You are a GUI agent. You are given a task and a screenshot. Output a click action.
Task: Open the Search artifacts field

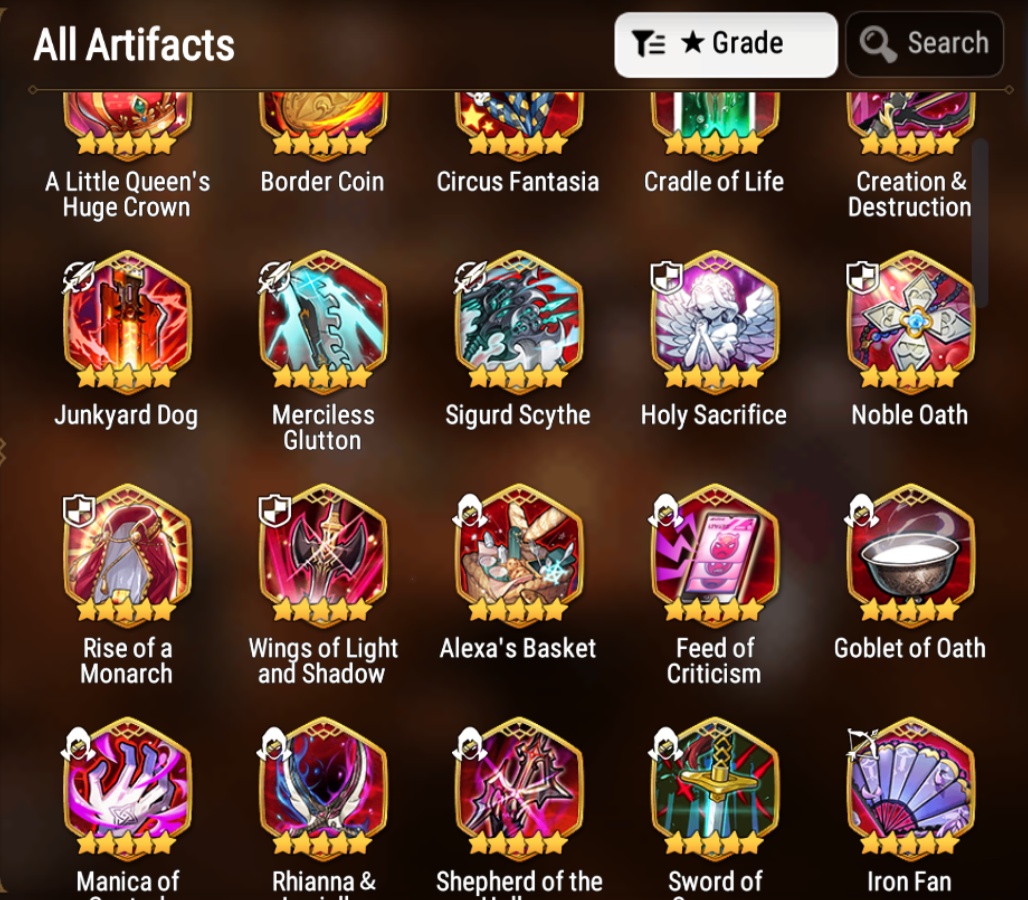pyautogui.click(x=924, y=45)
